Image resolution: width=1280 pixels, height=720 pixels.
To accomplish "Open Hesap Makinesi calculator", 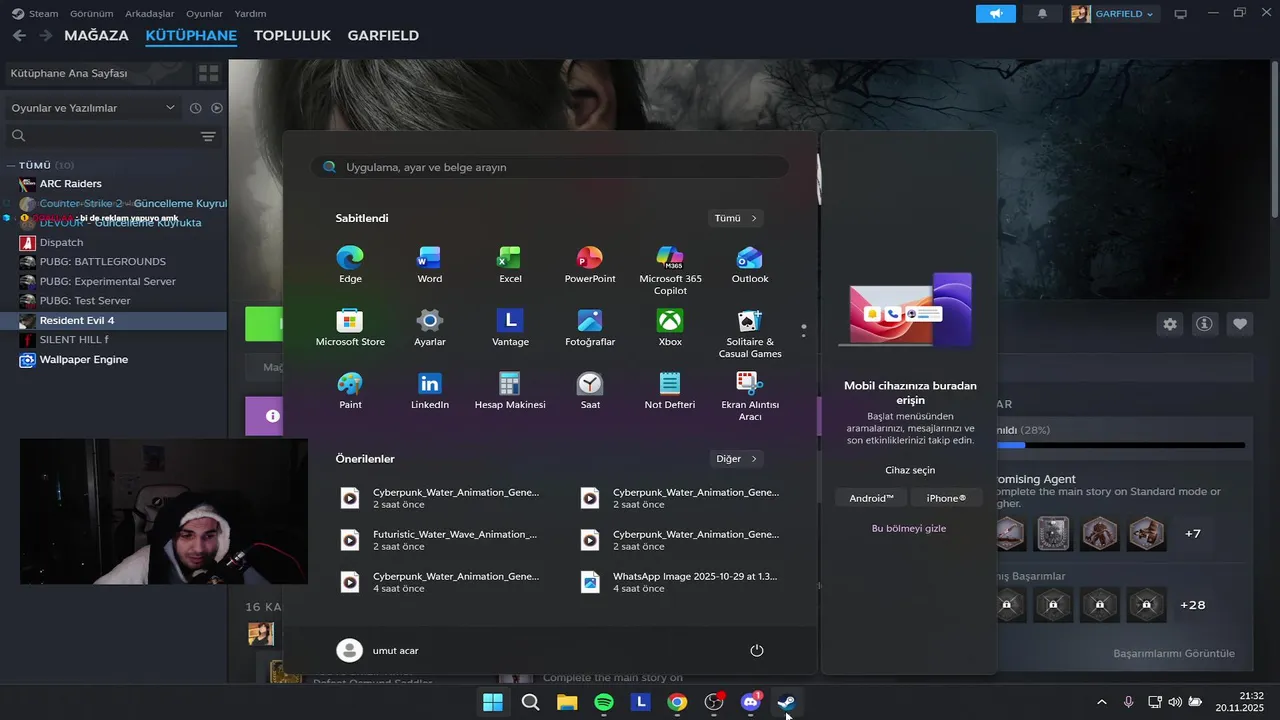I will point(510,391).
